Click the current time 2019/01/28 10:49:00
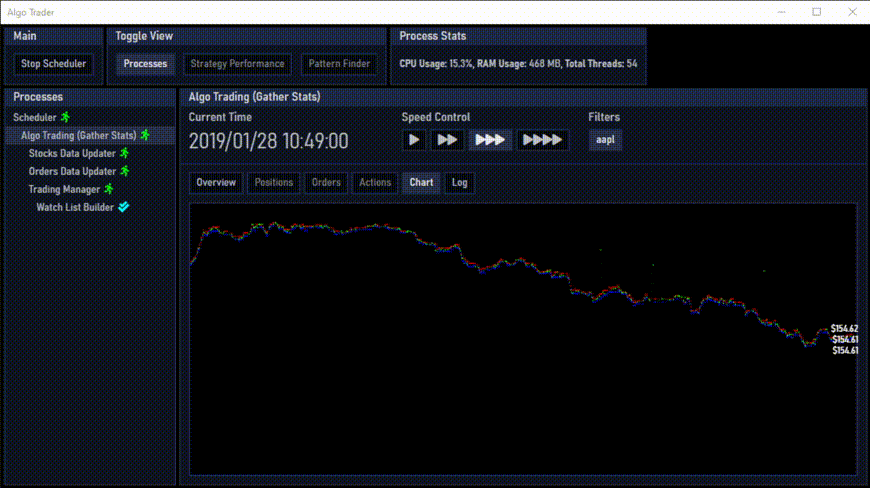This screenshot has height=488, width=870. click(x=269, y=141)
